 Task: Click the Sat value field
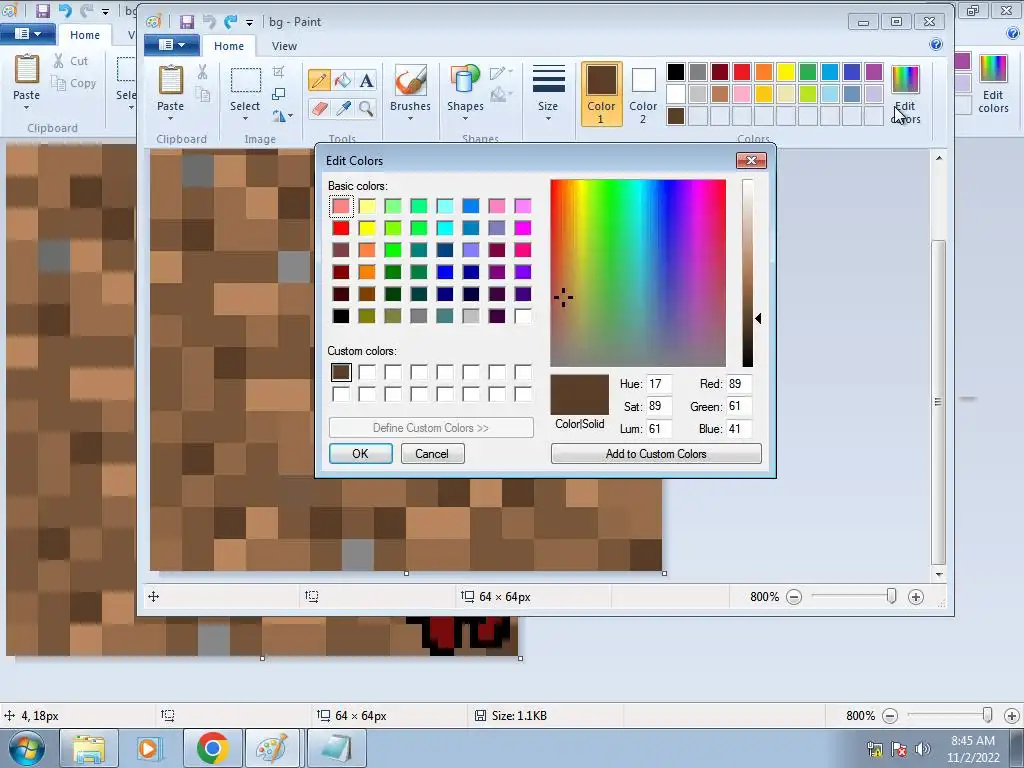(x=659, y=406)
